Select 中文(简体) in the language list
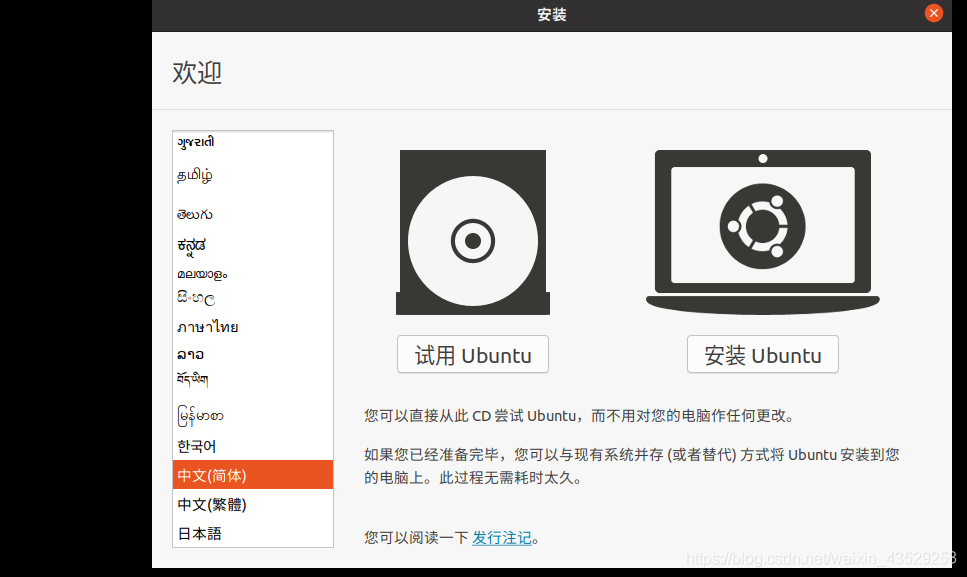Screen dimensions: 967x577 click(x=253, y=475)
